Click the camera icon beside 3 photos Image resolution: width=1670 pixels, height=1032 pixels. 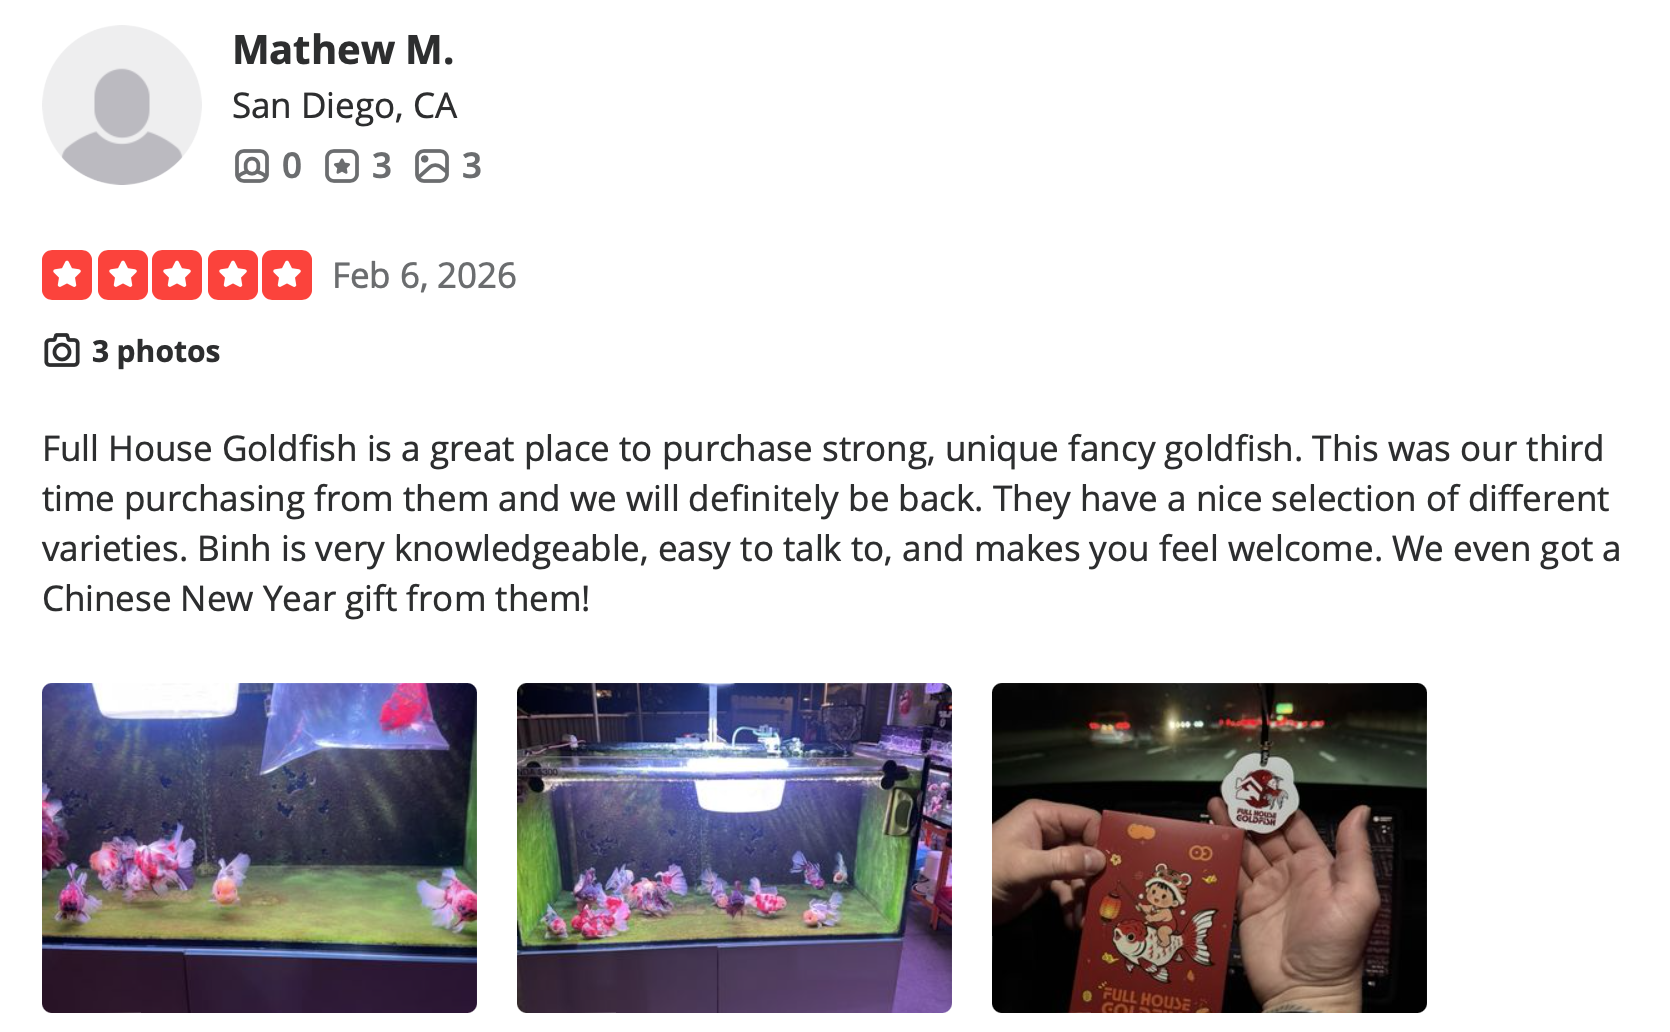[x=62, y=351]
